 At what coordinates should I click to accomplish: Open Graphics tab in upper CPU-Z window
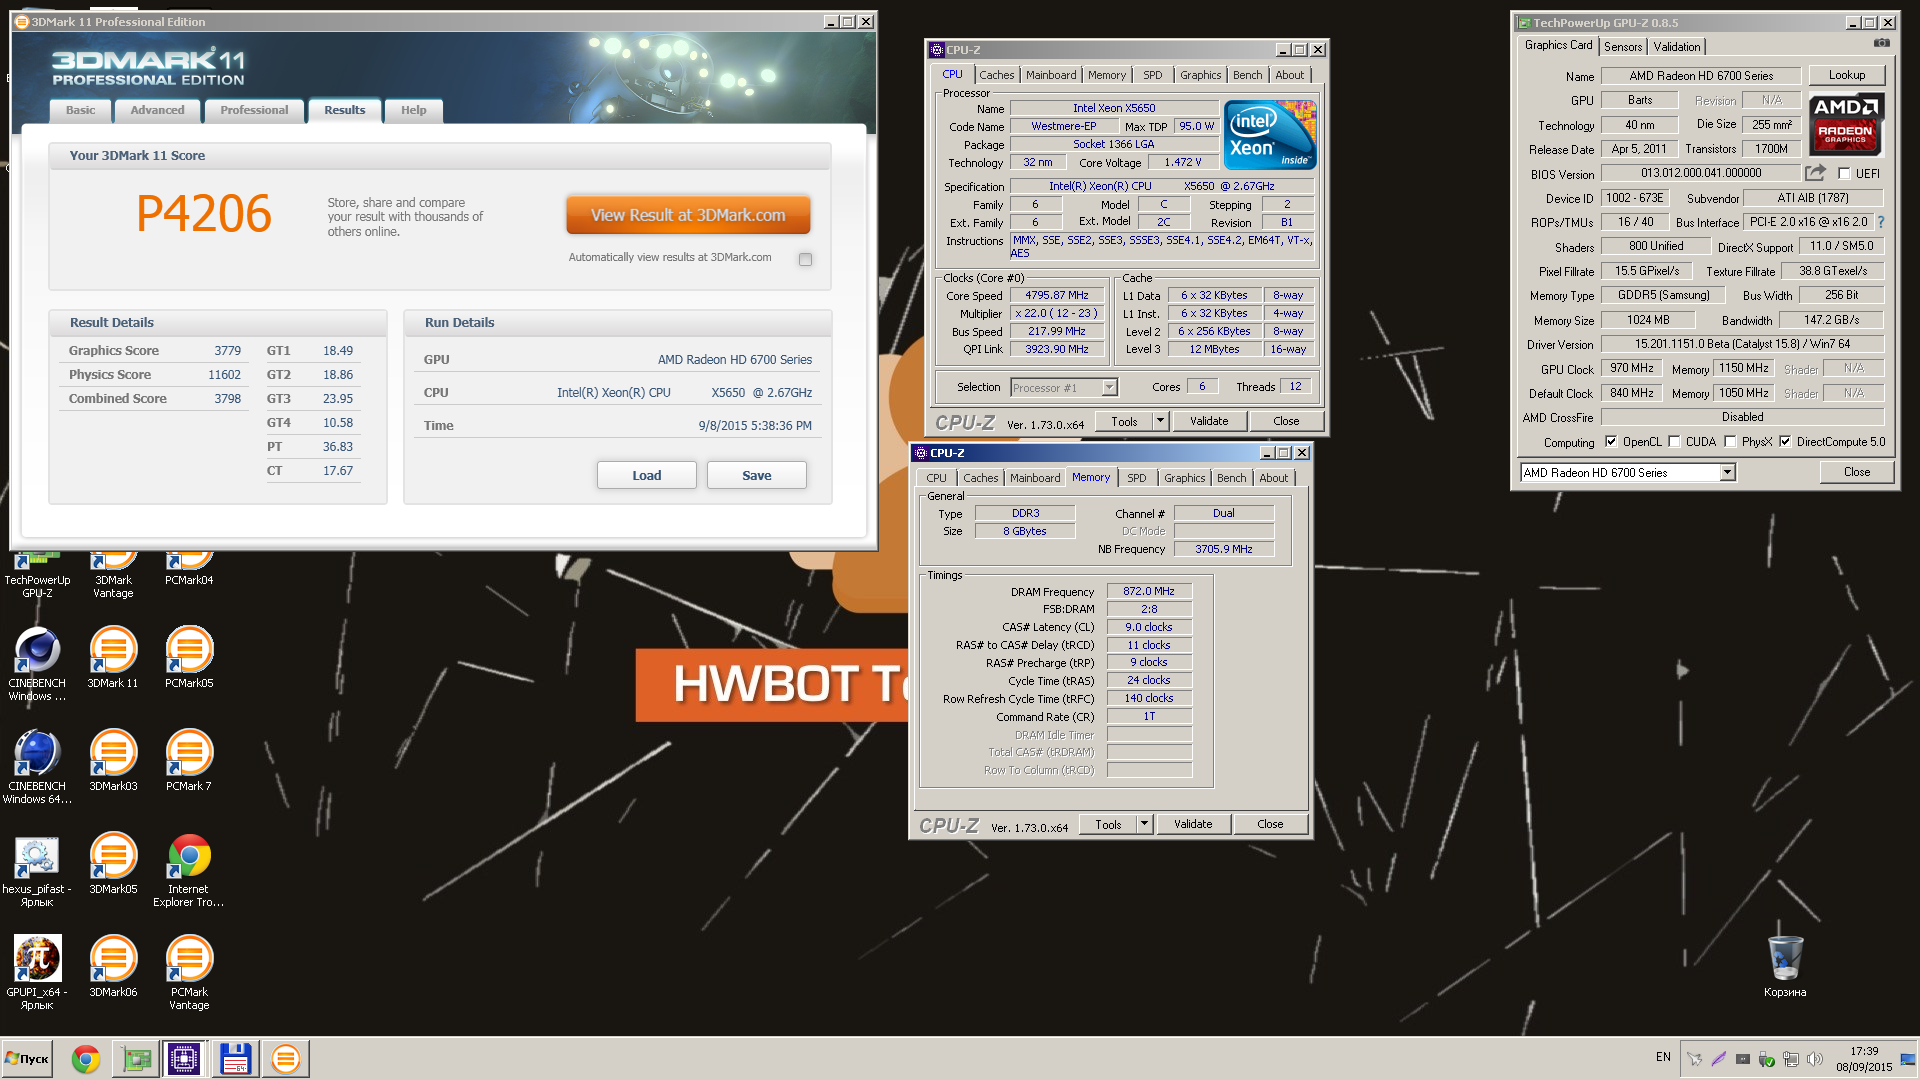tap(1200, 75)
